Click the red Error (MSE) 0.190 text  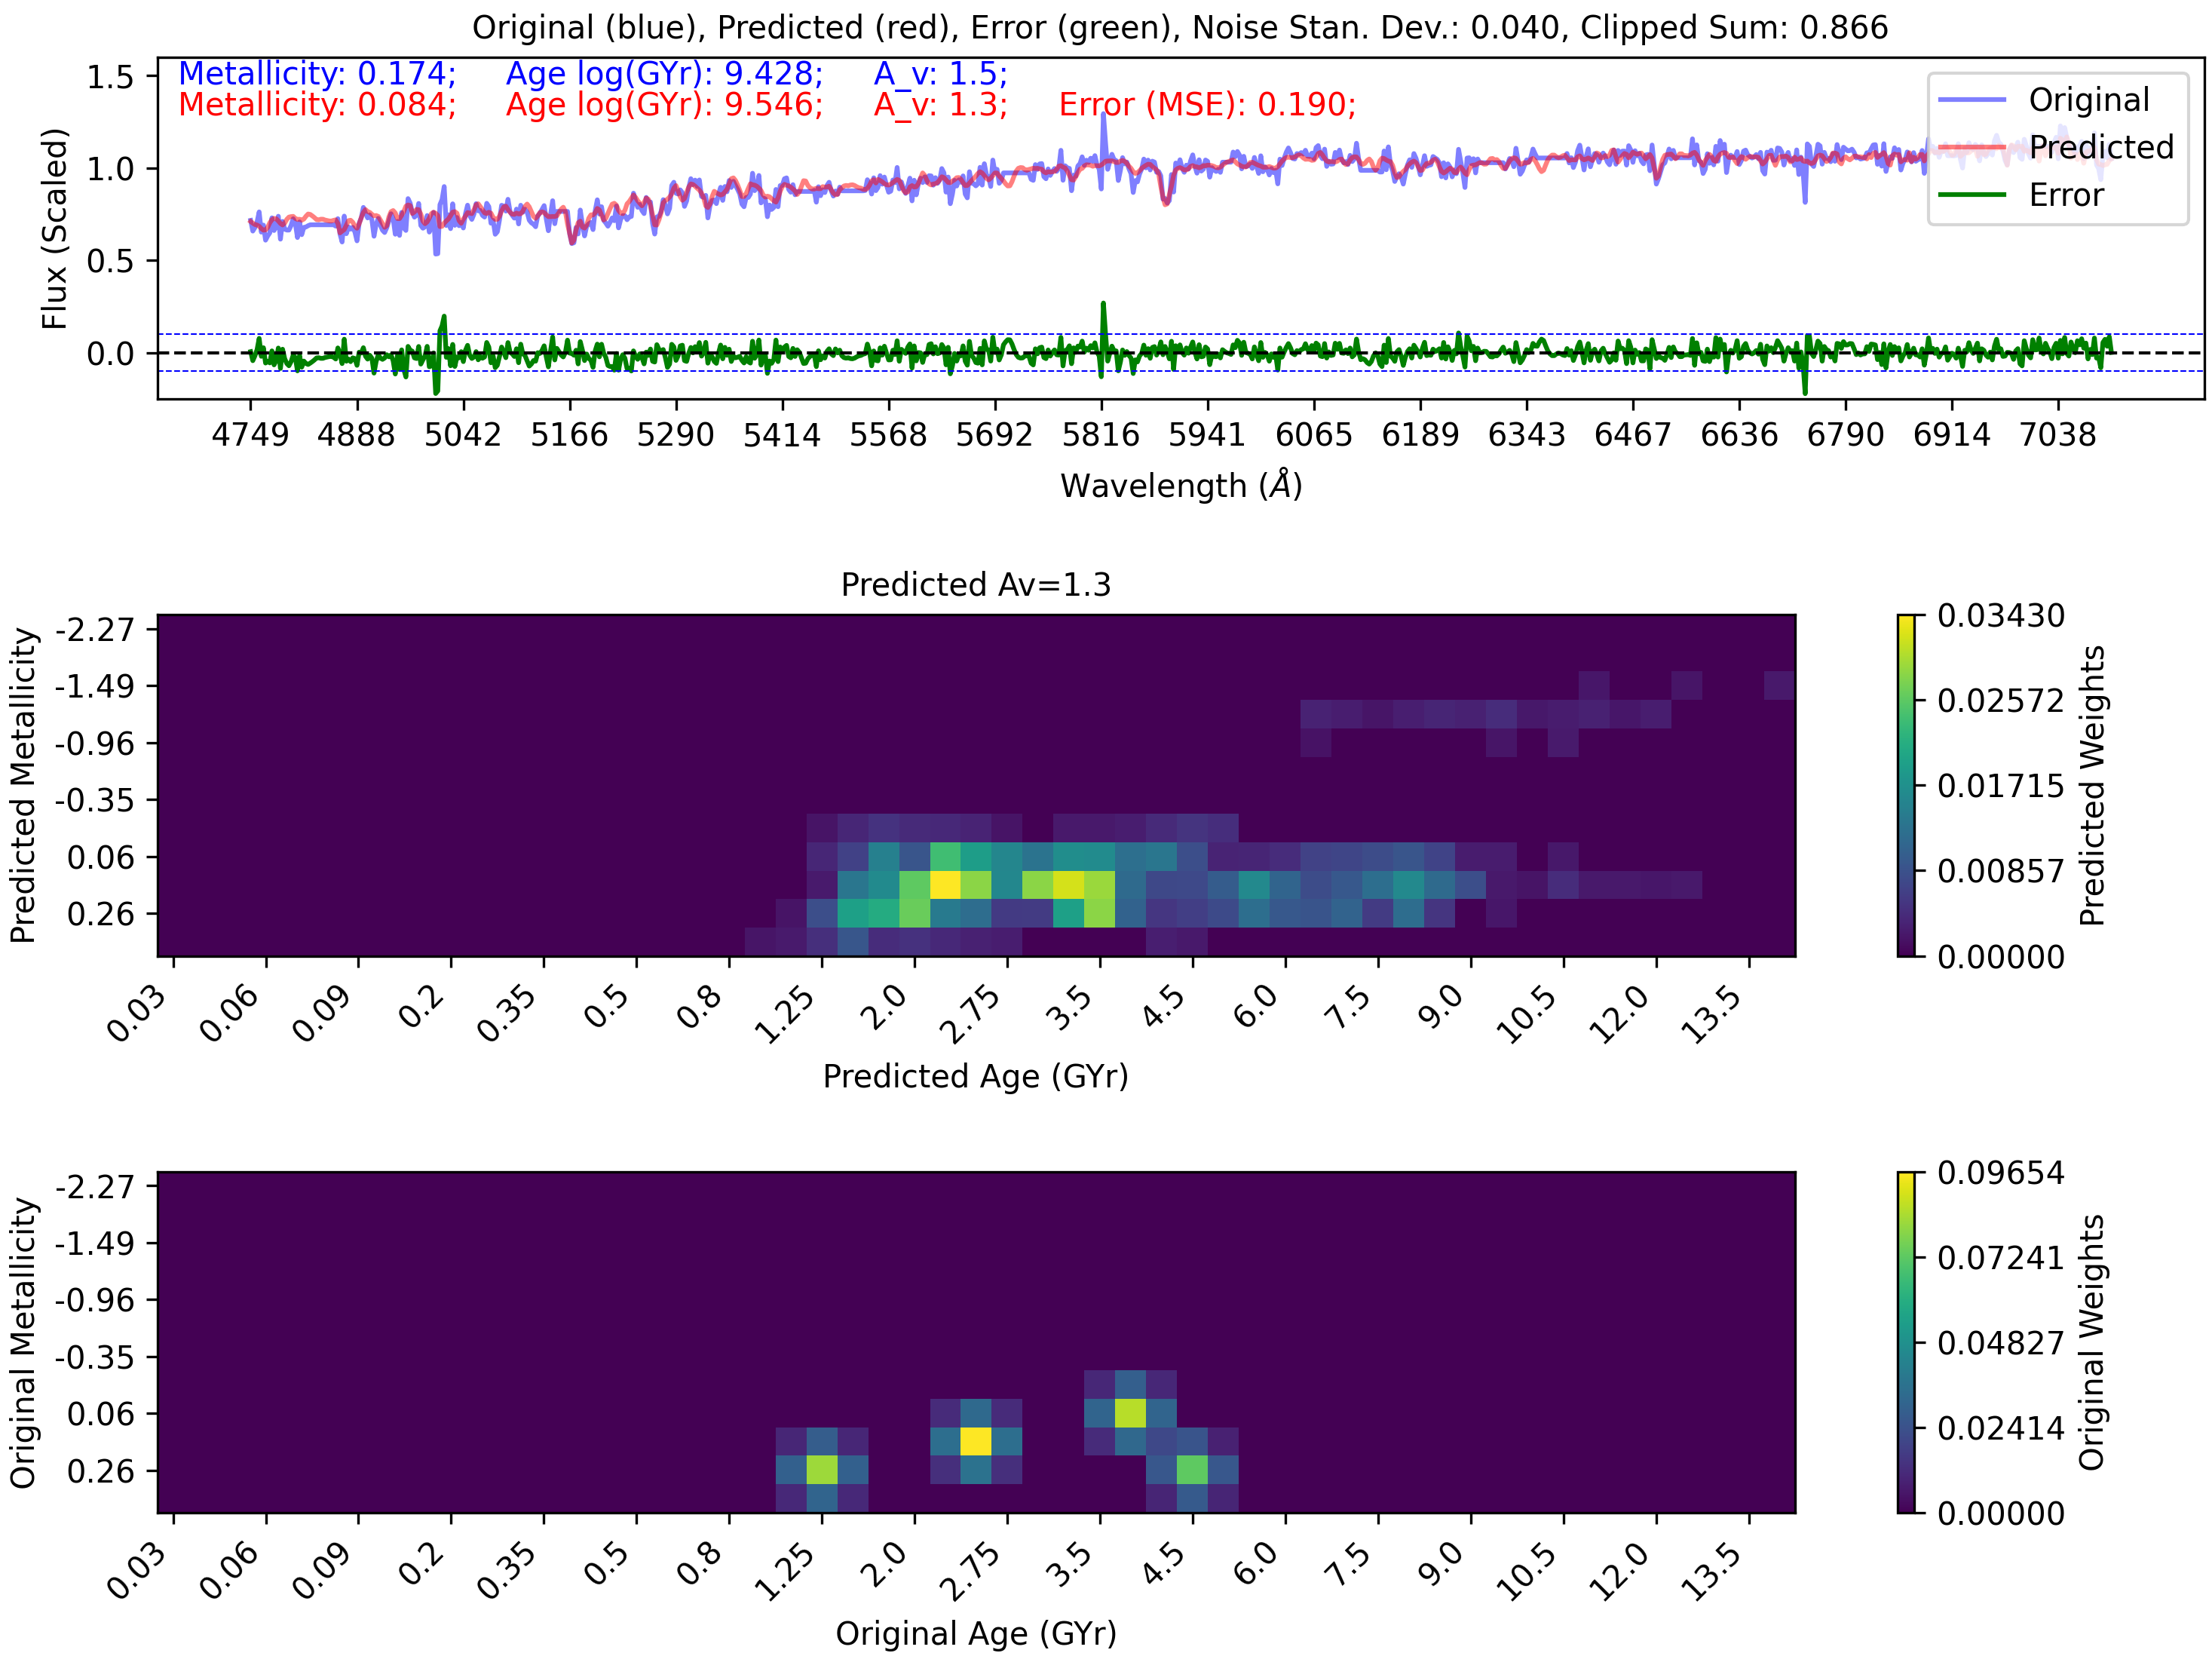(1207, 105)
